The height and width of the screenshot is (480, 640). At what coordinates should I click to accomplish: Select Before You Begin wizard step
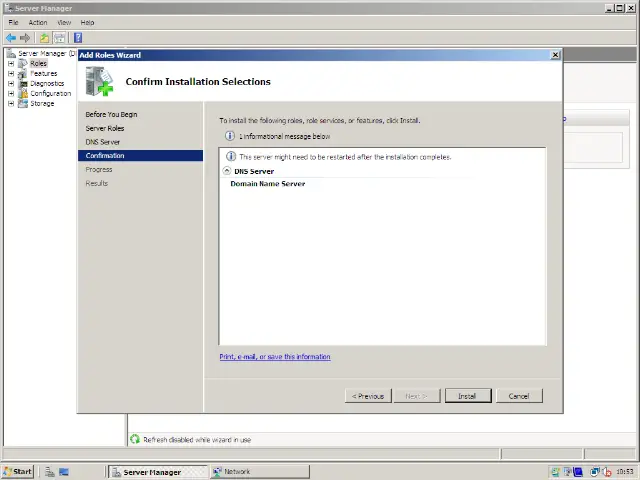point(111,114)
